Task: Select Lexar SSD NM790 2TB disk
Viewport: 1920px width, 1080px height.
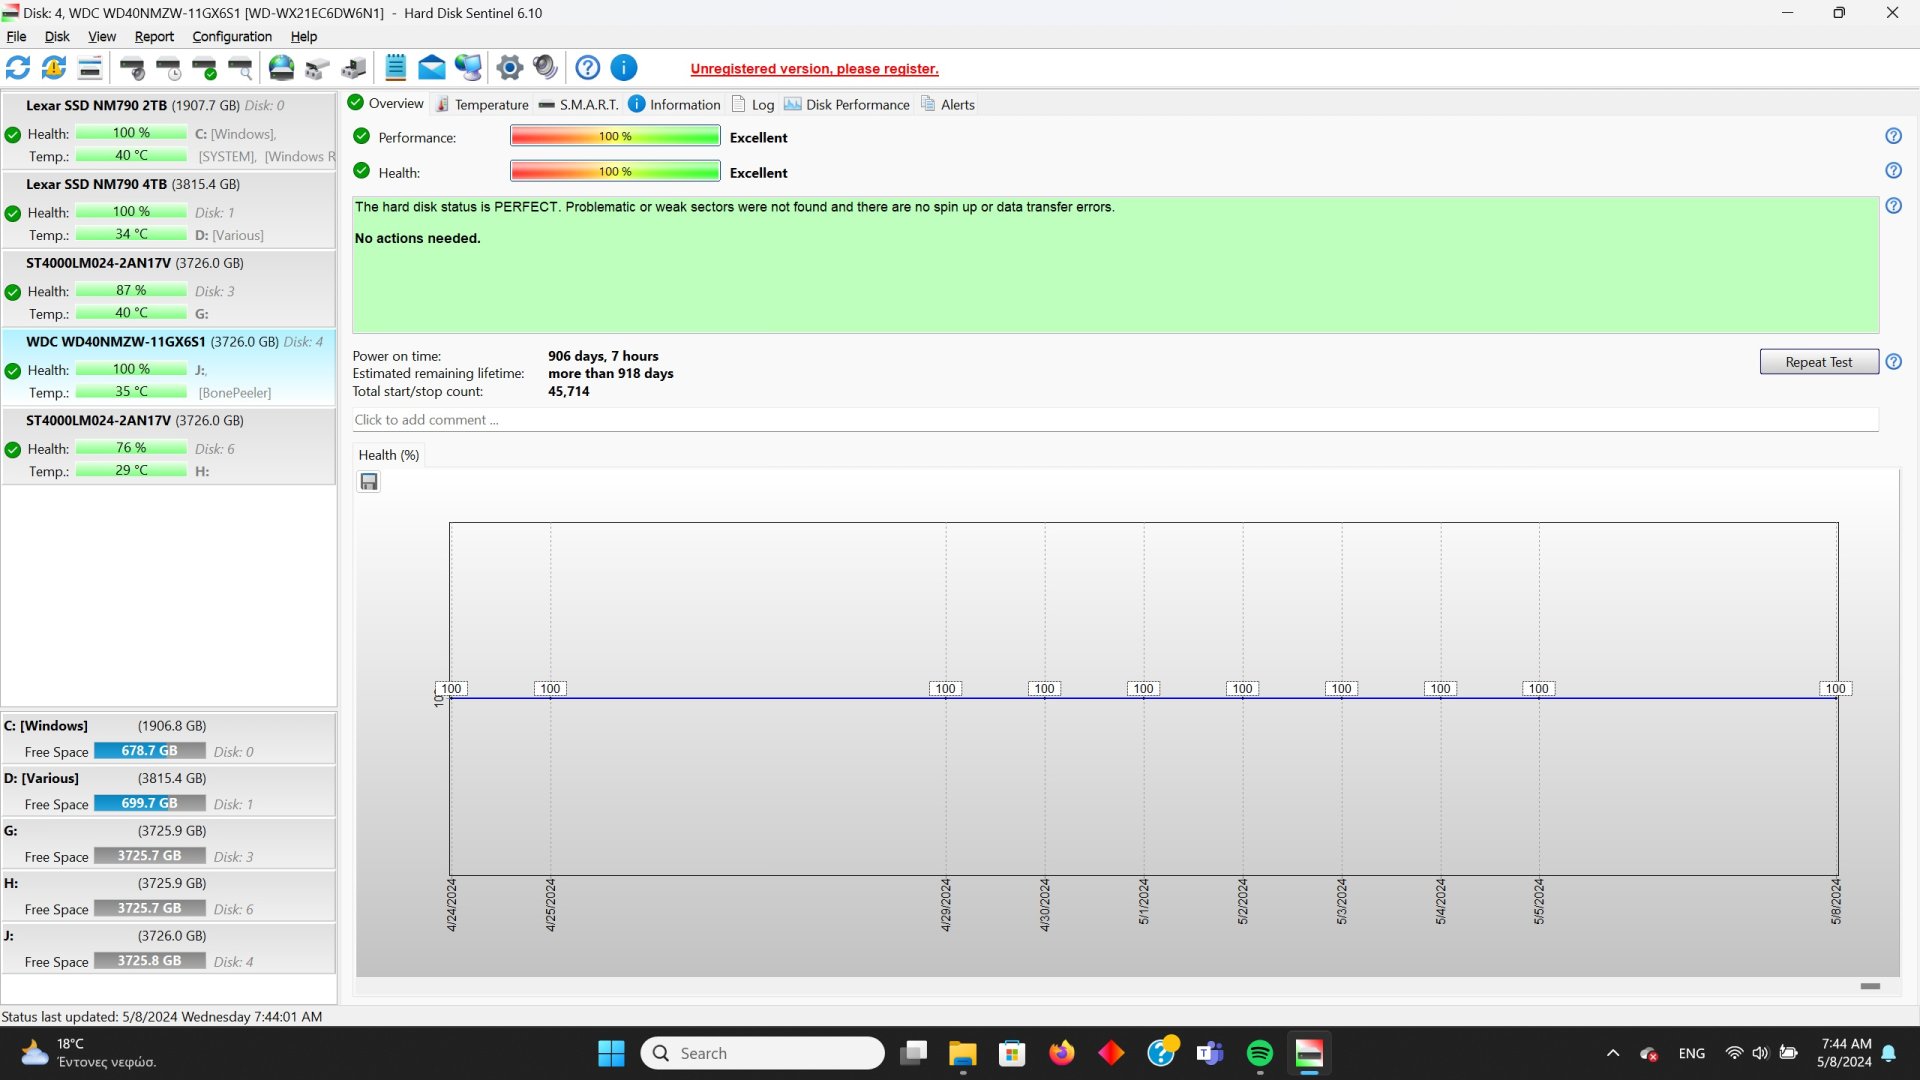Action: point(169,131)
